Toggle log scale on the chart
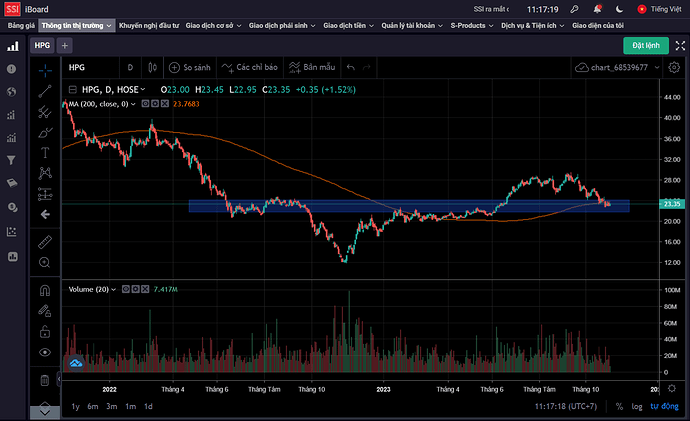690x421 pixels. pyautogui.click(x=635, y=406)
